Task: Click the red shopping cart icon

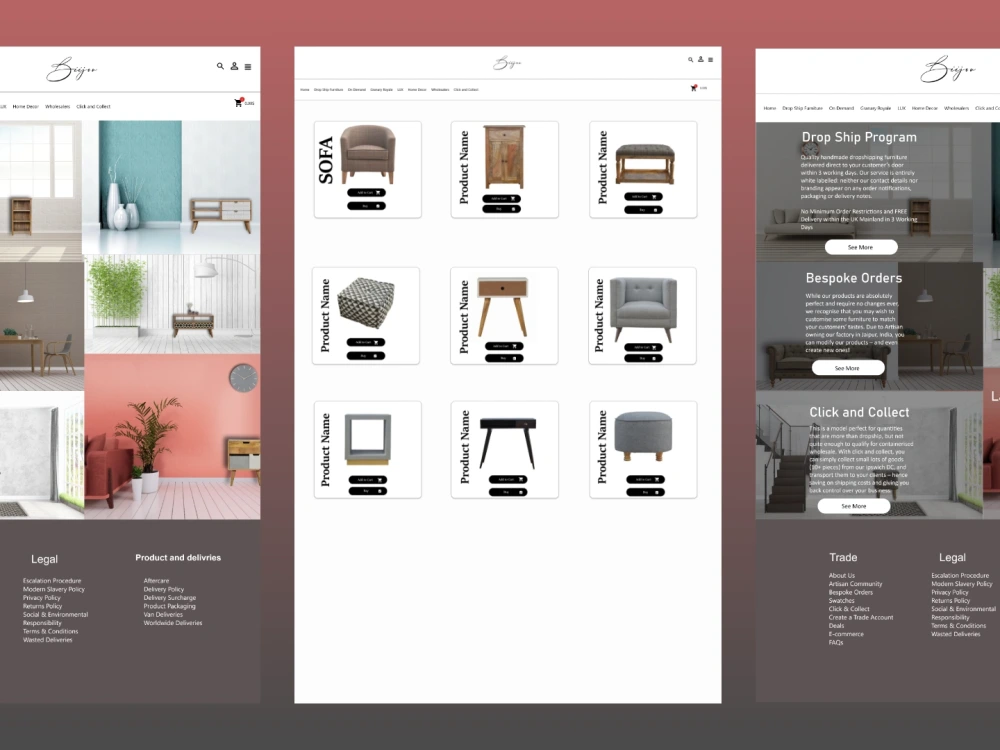Action: point(237,102)
